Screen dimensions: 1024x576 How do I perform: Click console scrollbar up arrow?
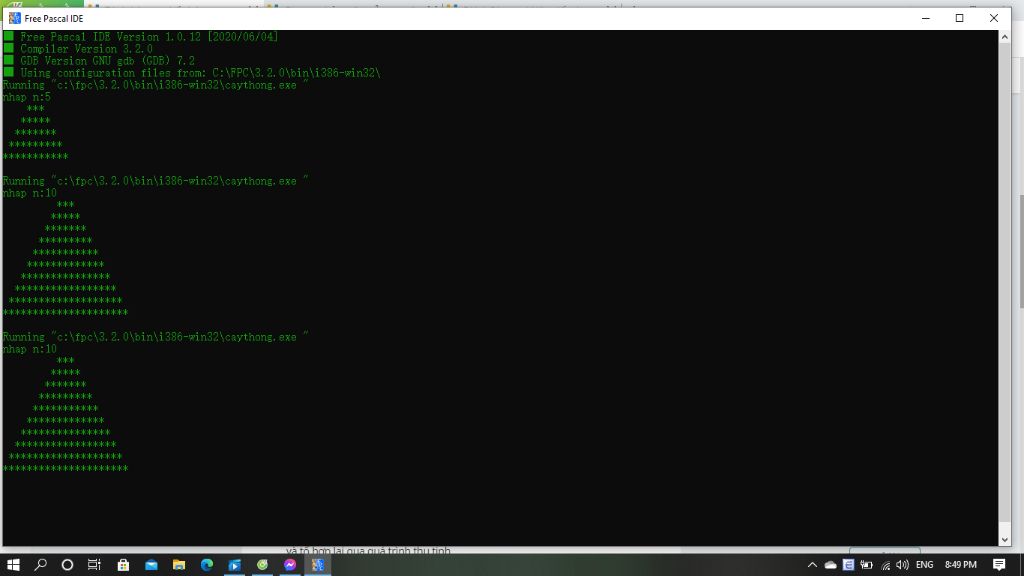coord(1004,37)
